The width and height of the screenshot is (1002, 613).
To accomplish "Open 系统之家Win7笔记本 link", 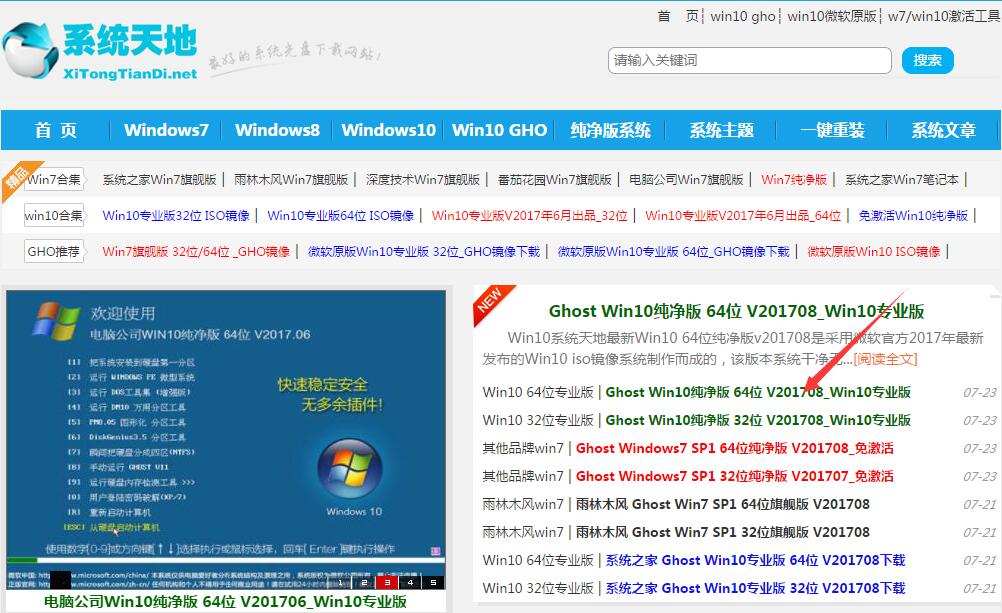I will [x=902, y=180].
